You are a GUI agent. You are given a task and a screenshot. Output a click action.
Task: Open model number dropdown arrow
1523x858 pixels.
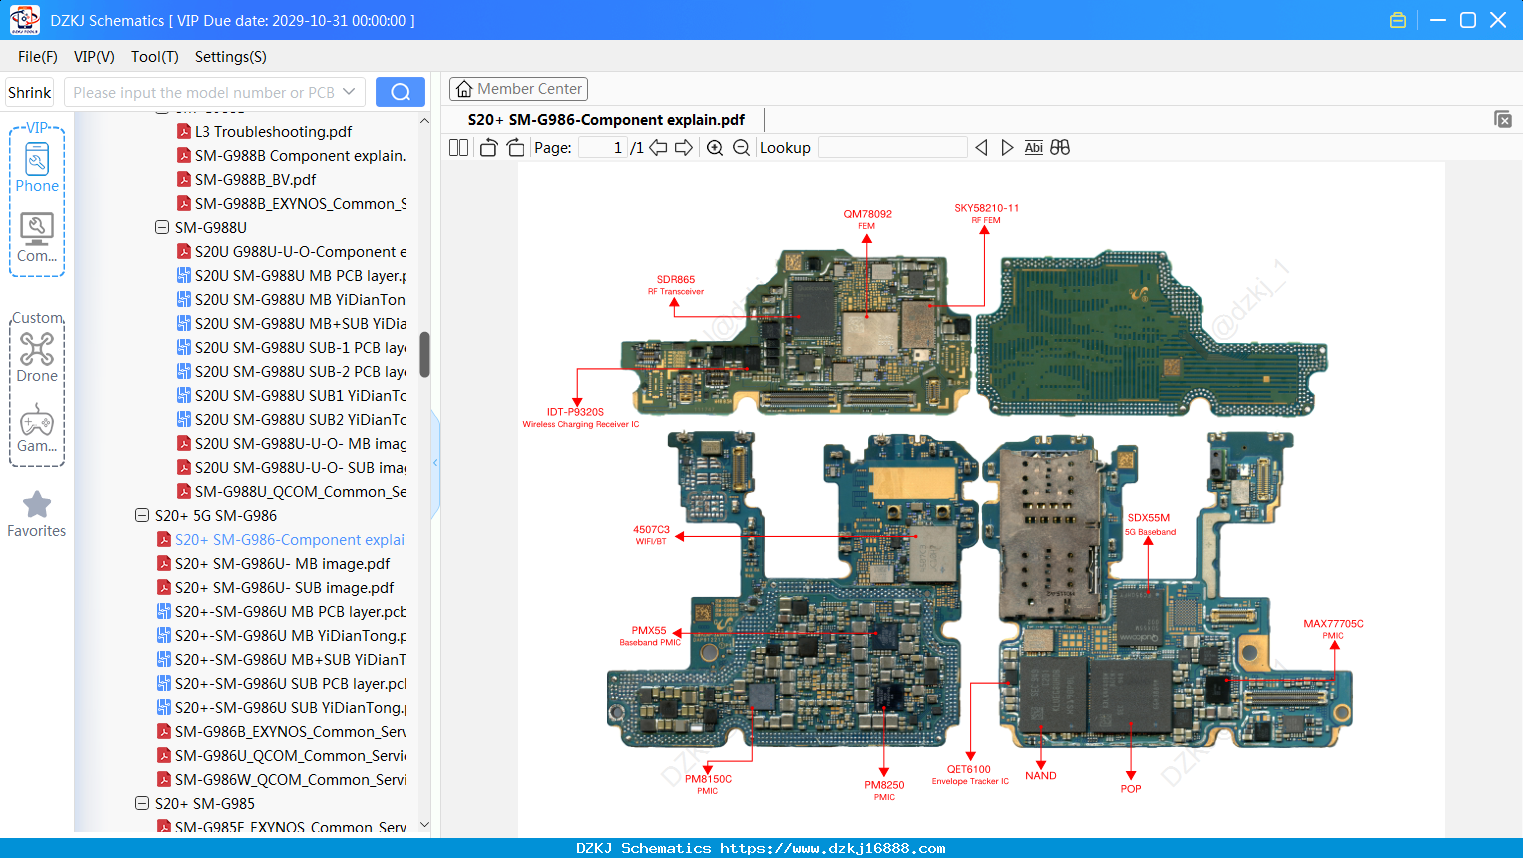coord(349,92)
